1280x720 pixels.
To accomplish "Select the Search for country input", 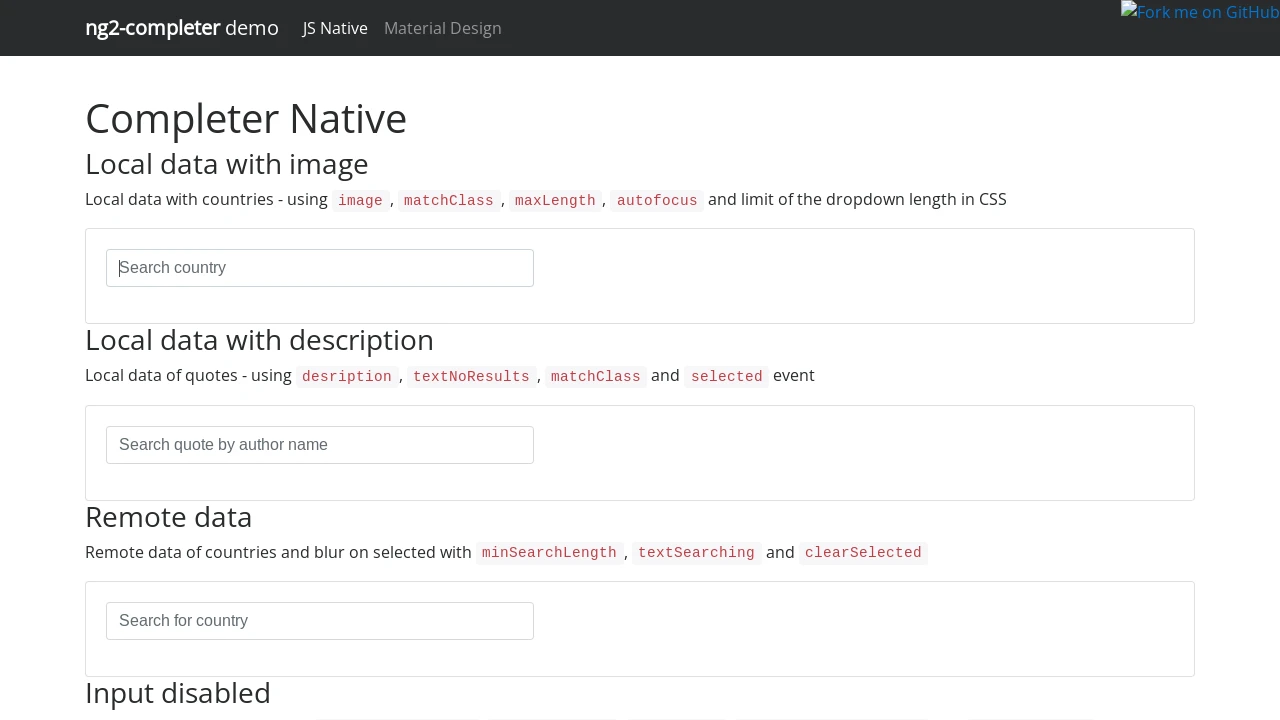I will (320, 621).
